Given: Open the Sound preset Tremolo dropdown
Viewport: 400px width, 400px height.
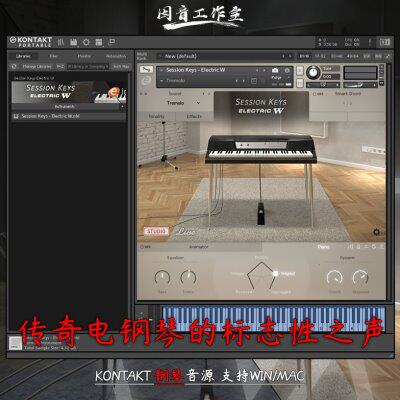Looking at the screenshot, I should (x=183, y=103).
